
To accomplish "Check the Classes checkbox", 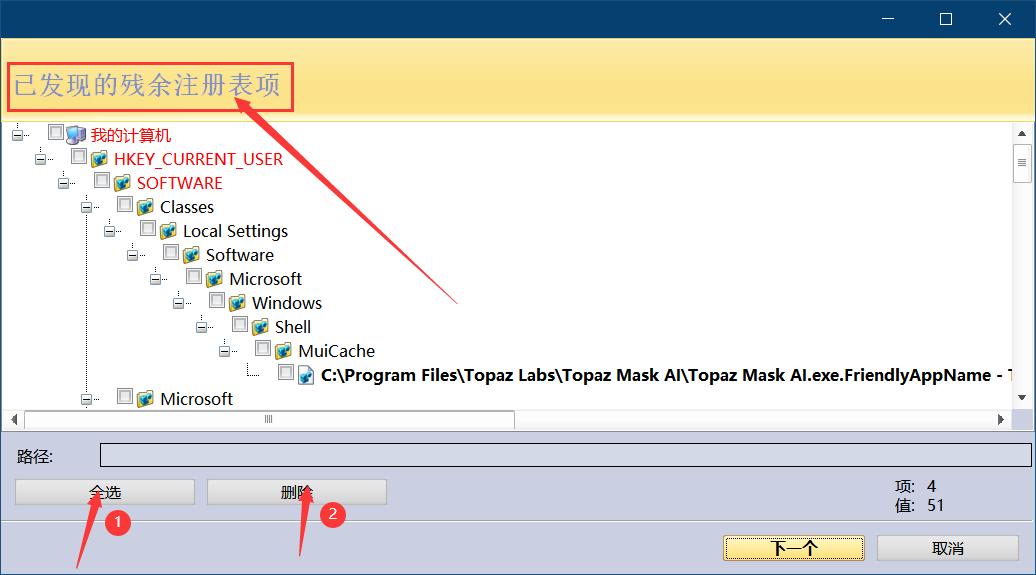I will [x=125, y=204].
